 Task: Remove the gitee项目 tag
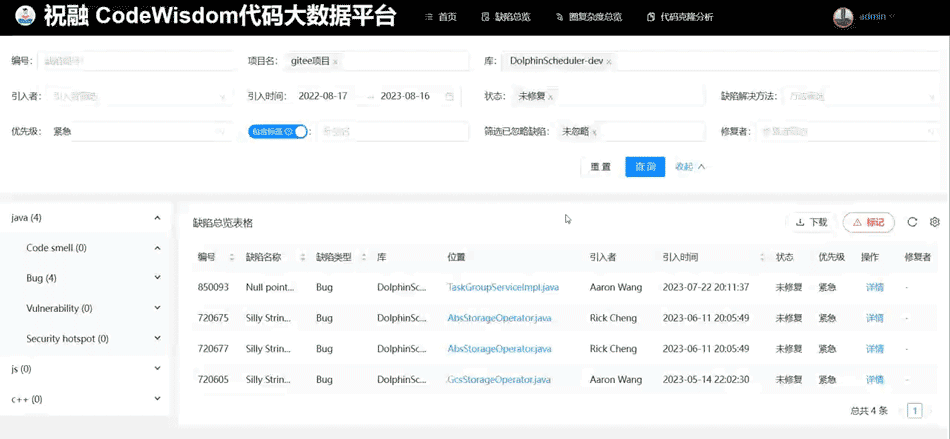335,62
